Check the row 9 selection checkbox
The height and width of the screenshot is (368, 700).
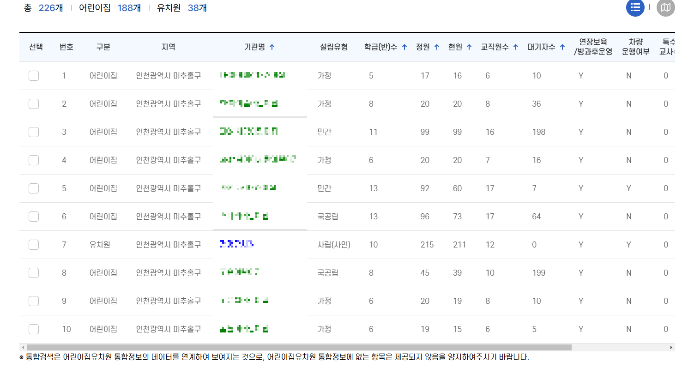33,301
